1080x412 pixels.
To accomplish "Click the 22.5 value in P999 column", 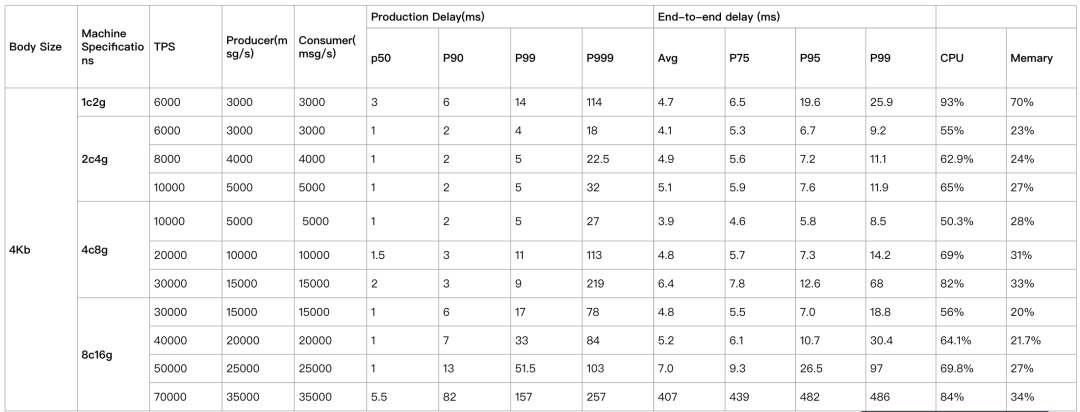I will tap(617, 159).
